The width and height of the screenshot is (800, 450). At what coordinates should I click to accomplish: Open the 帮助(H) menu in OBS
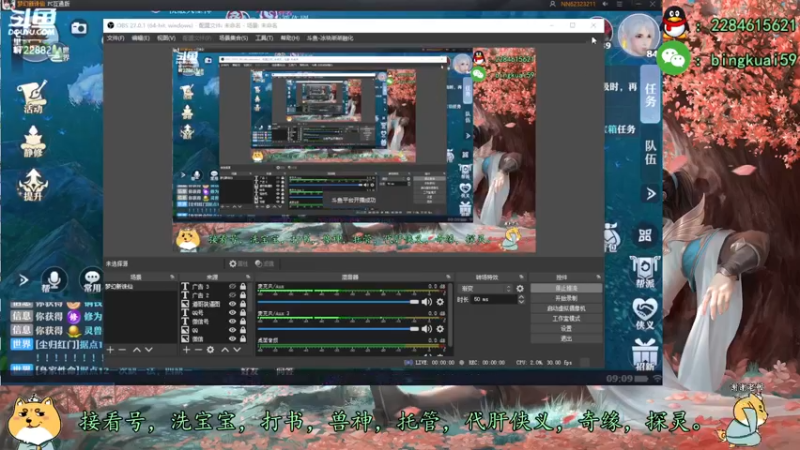290,38
